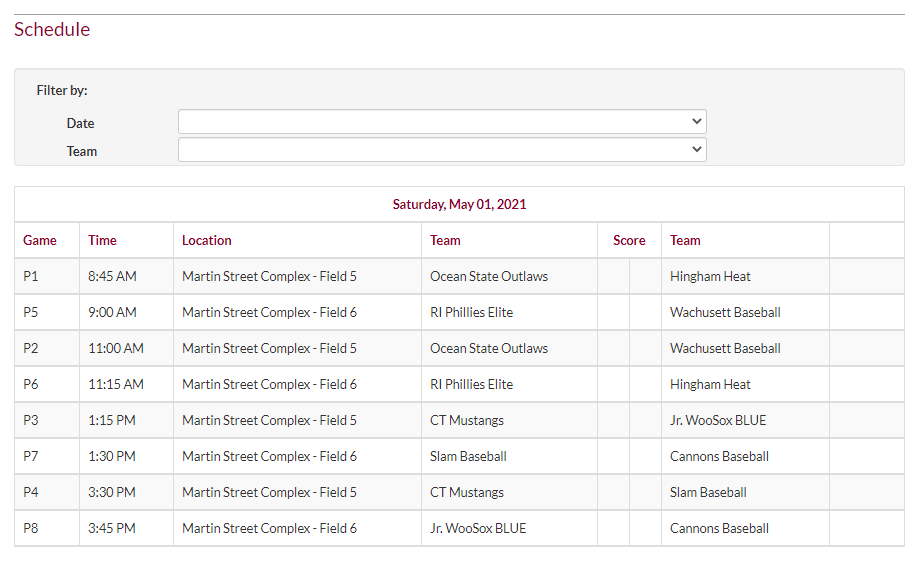920x580 pixels.
Task: Select Cannons Baseball in the P7 row
Action: pos(719,456)
